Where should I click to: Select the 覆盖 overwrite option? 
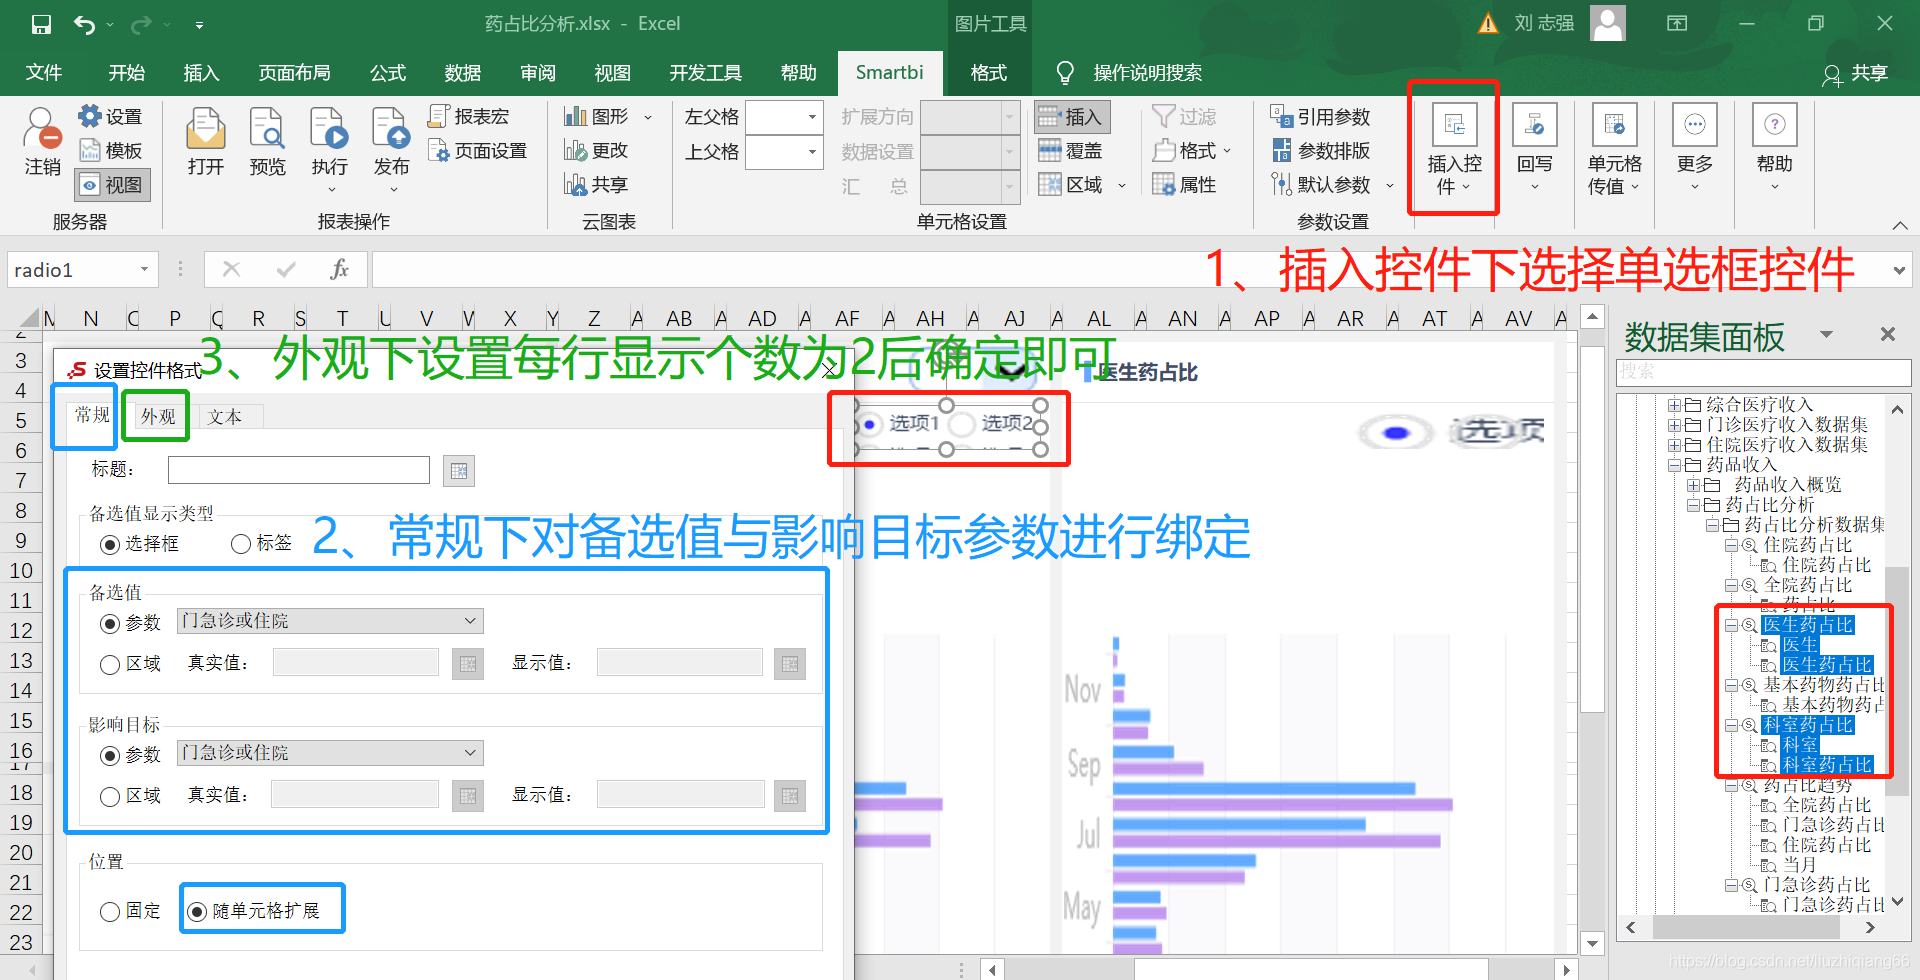(x=1070, y=151)
